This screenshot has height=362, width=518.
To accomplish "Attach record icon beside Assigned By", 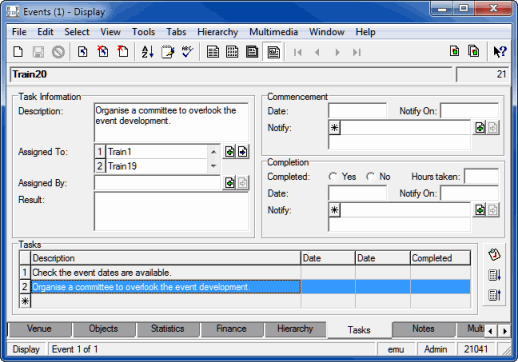I will (229, 183).
